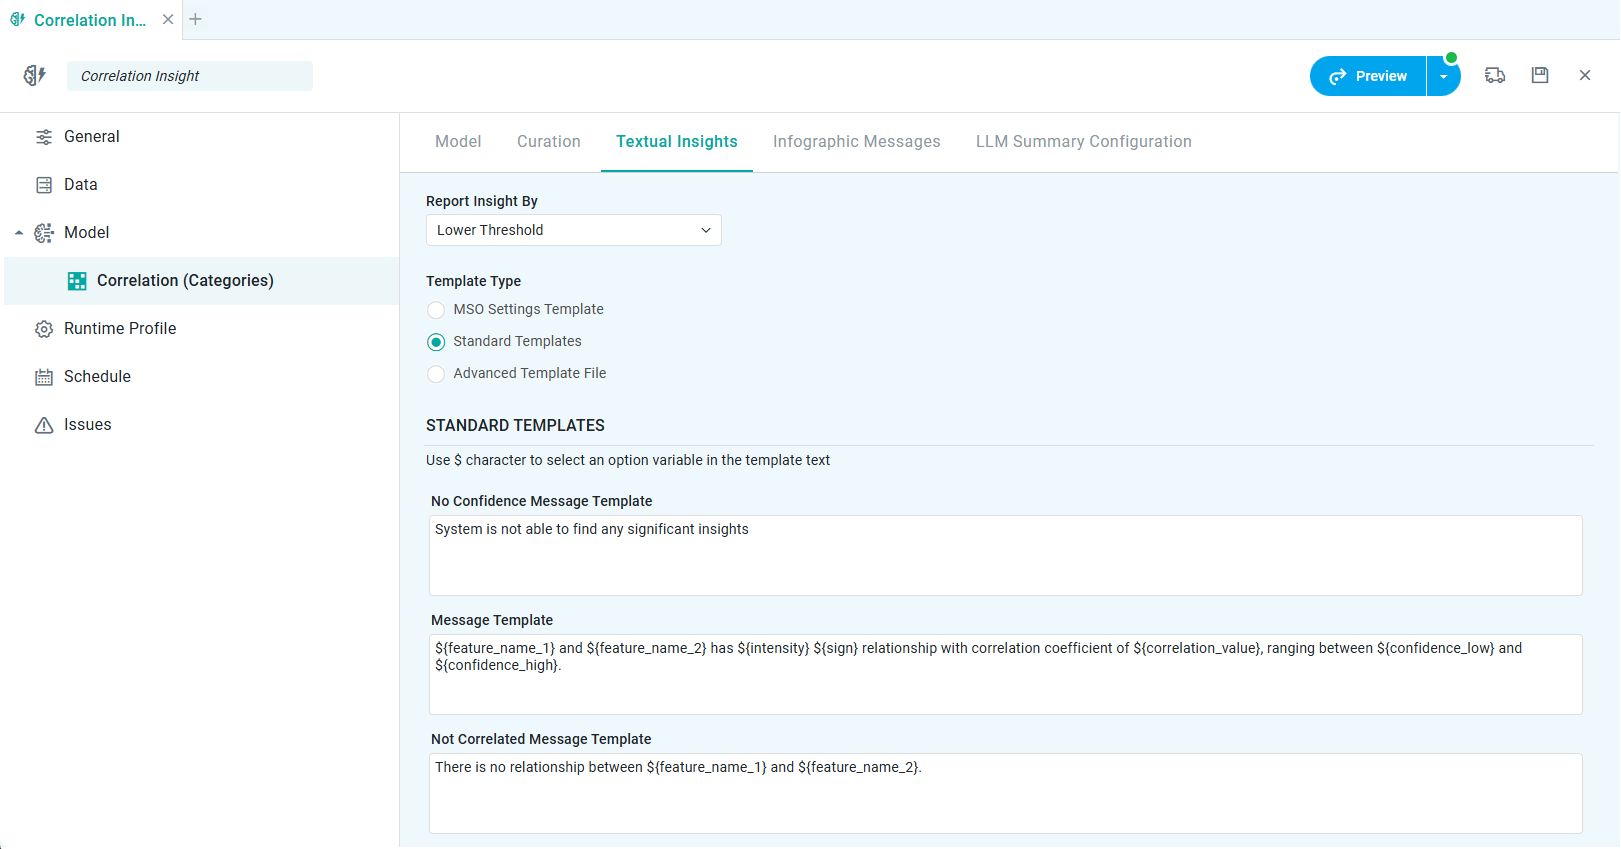Click the deploy truck icon in toolbar

(1495, 75)
